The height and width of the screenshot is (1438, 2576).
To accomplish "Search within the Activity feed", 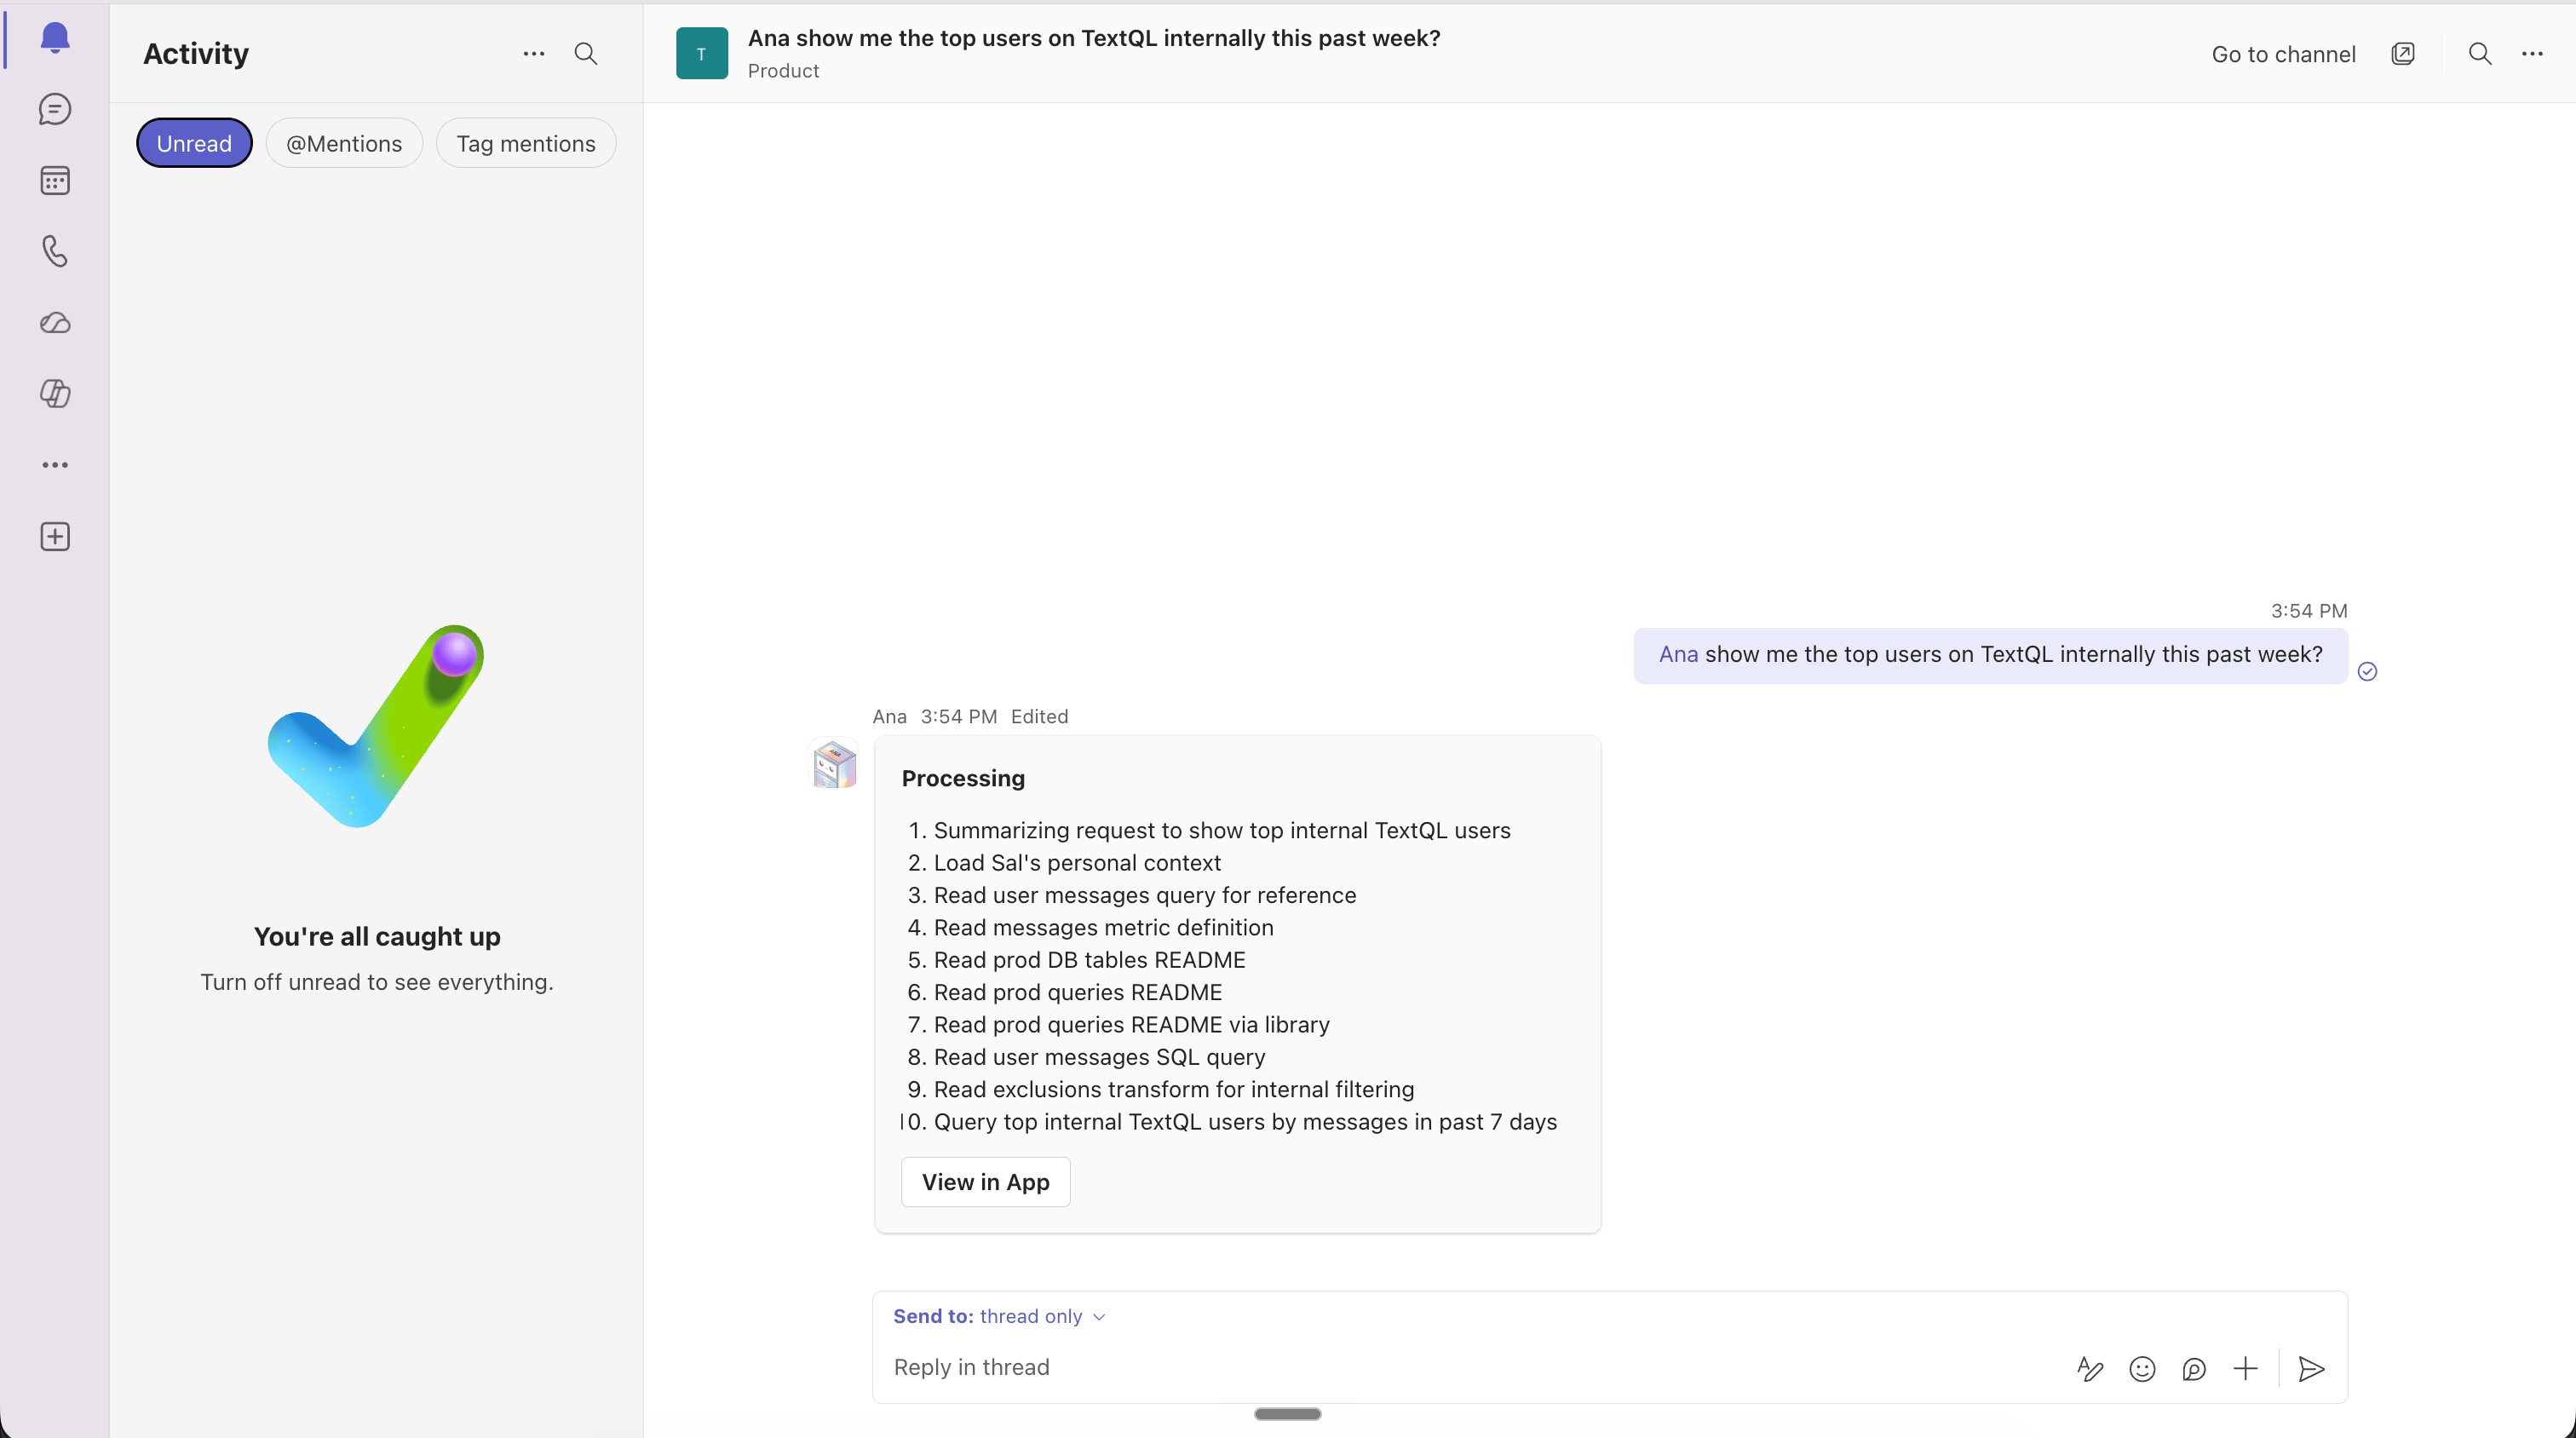I will 586,53.
